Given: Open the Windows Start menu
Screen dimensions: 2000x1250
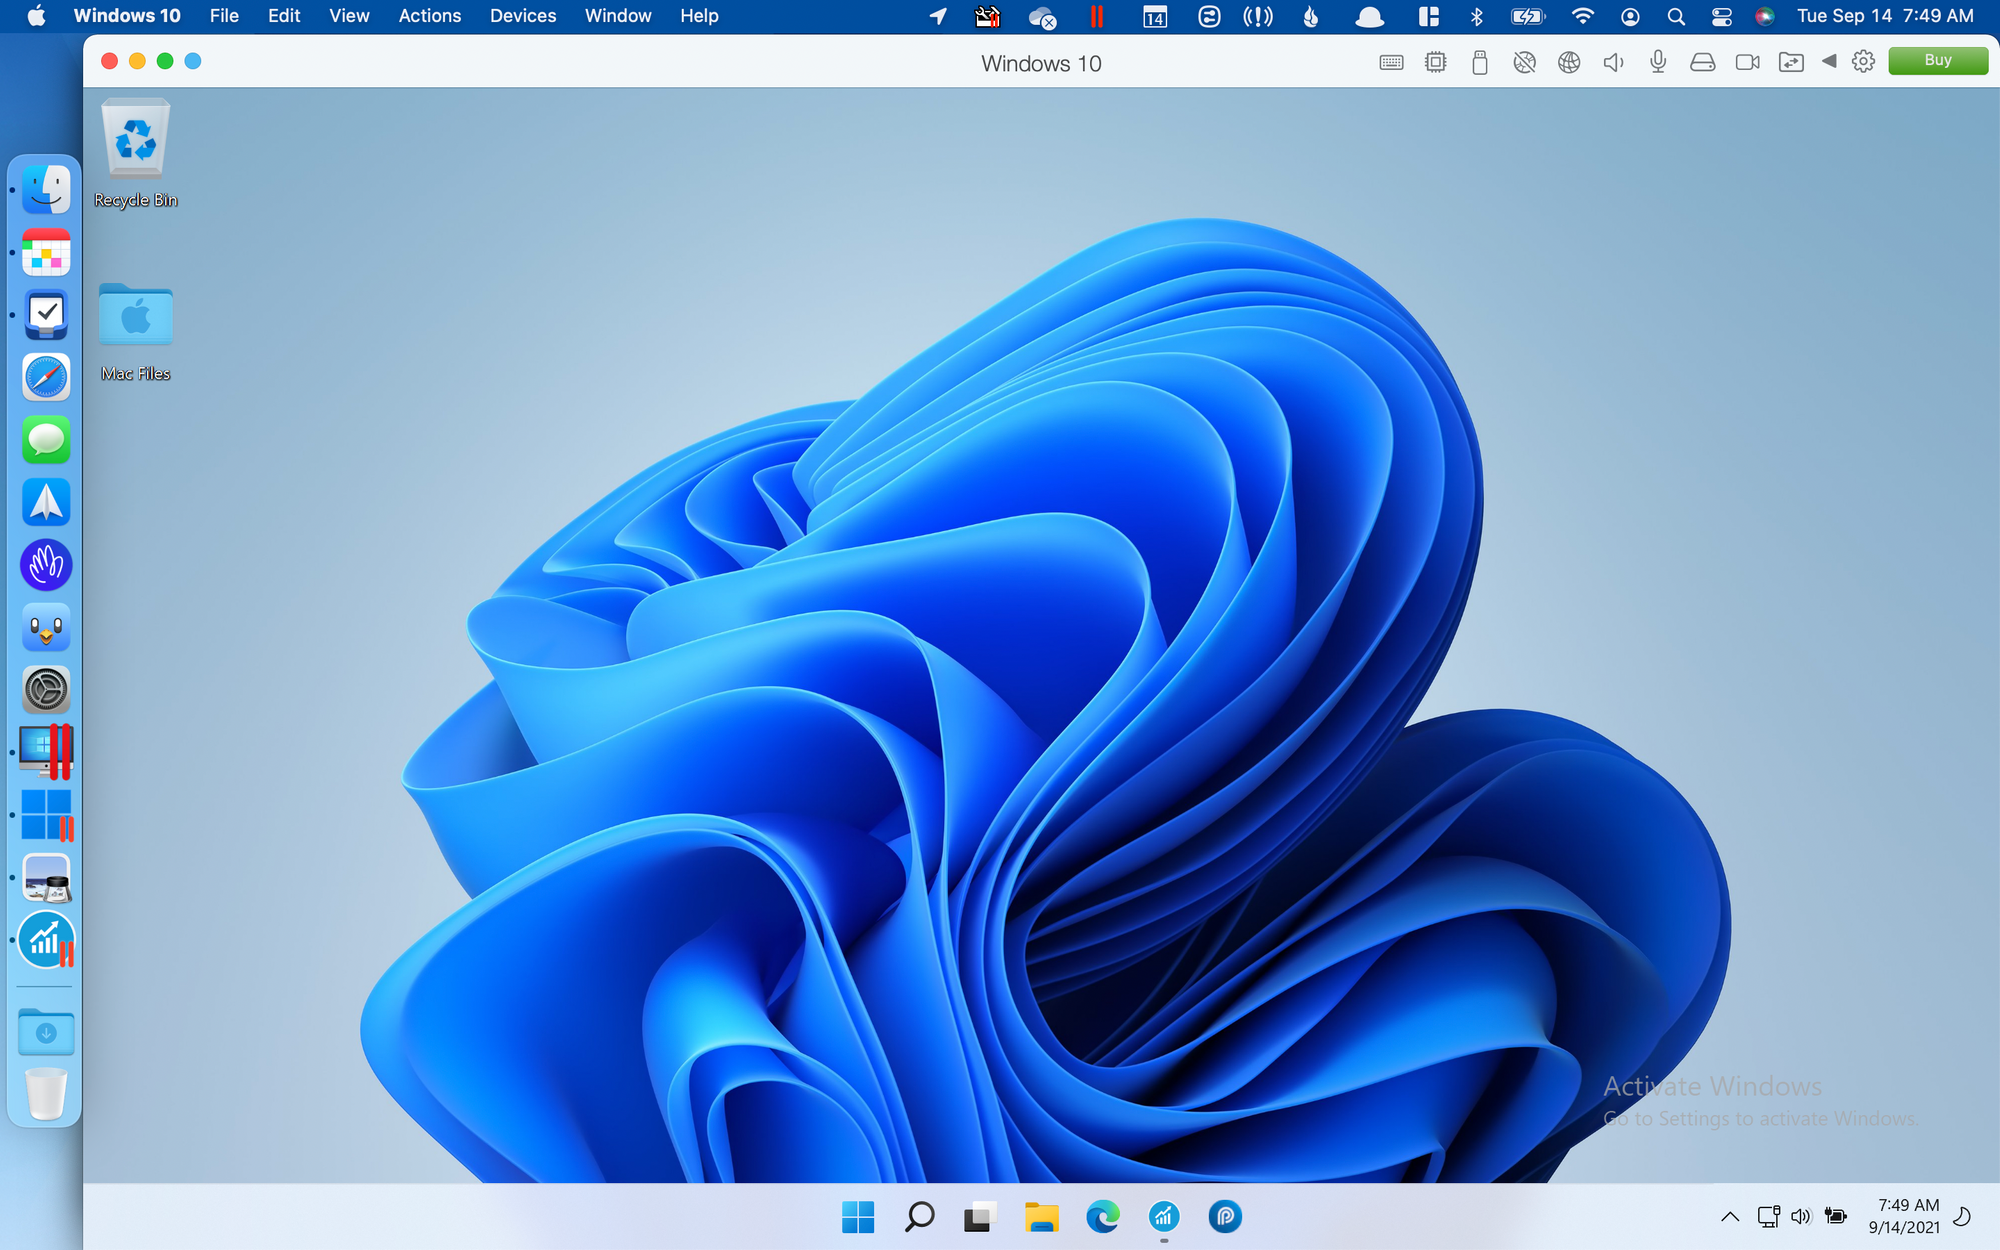Looking at the screenshot, I should [x=858, y=1217].
